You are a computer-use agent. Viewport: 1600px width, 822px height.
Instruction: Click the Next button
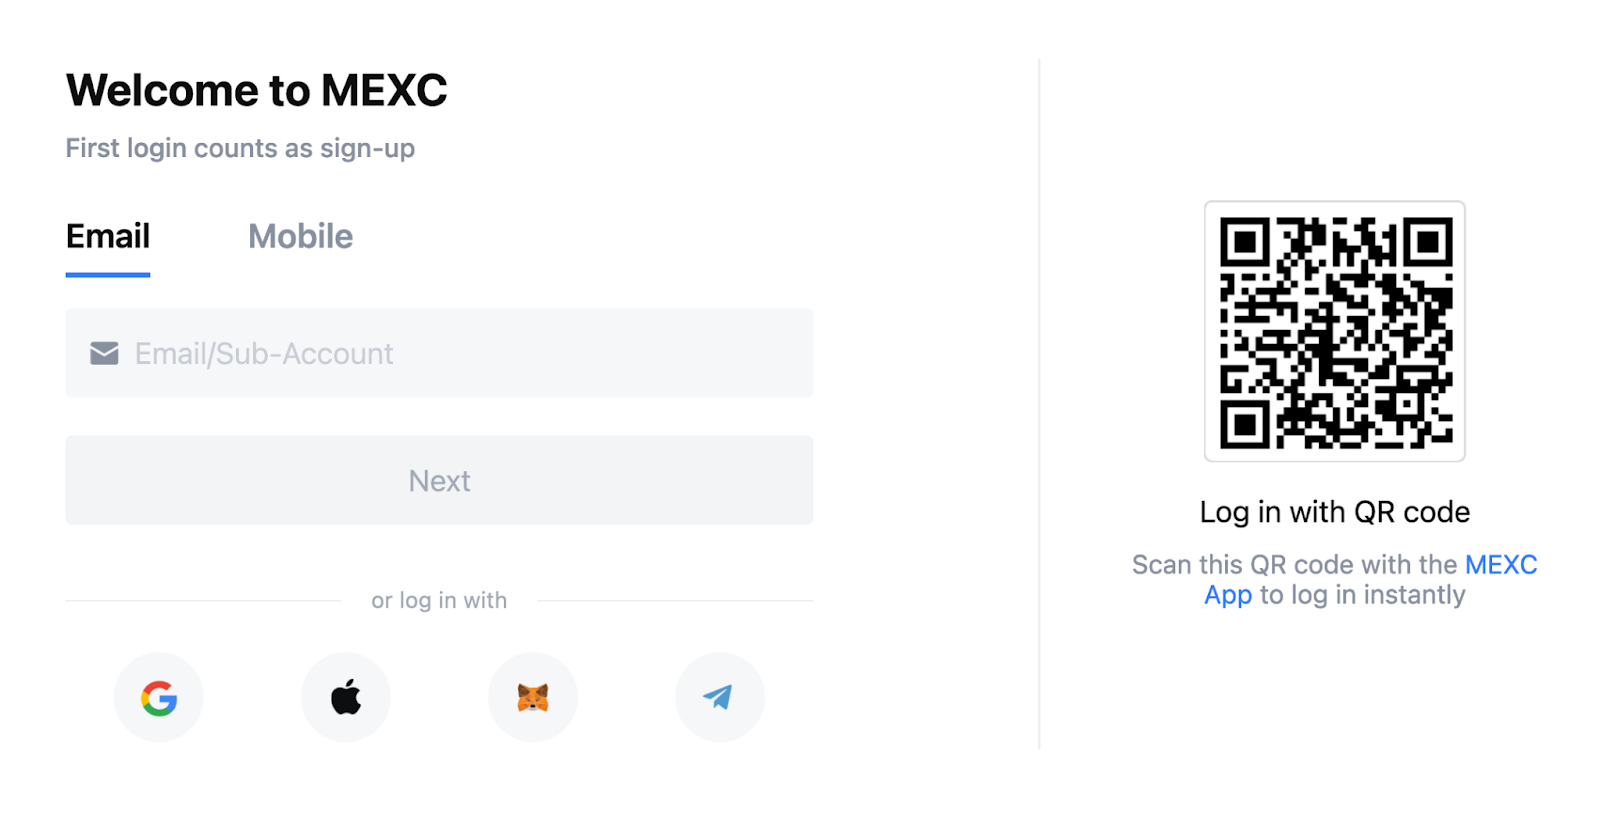(439, 480)
